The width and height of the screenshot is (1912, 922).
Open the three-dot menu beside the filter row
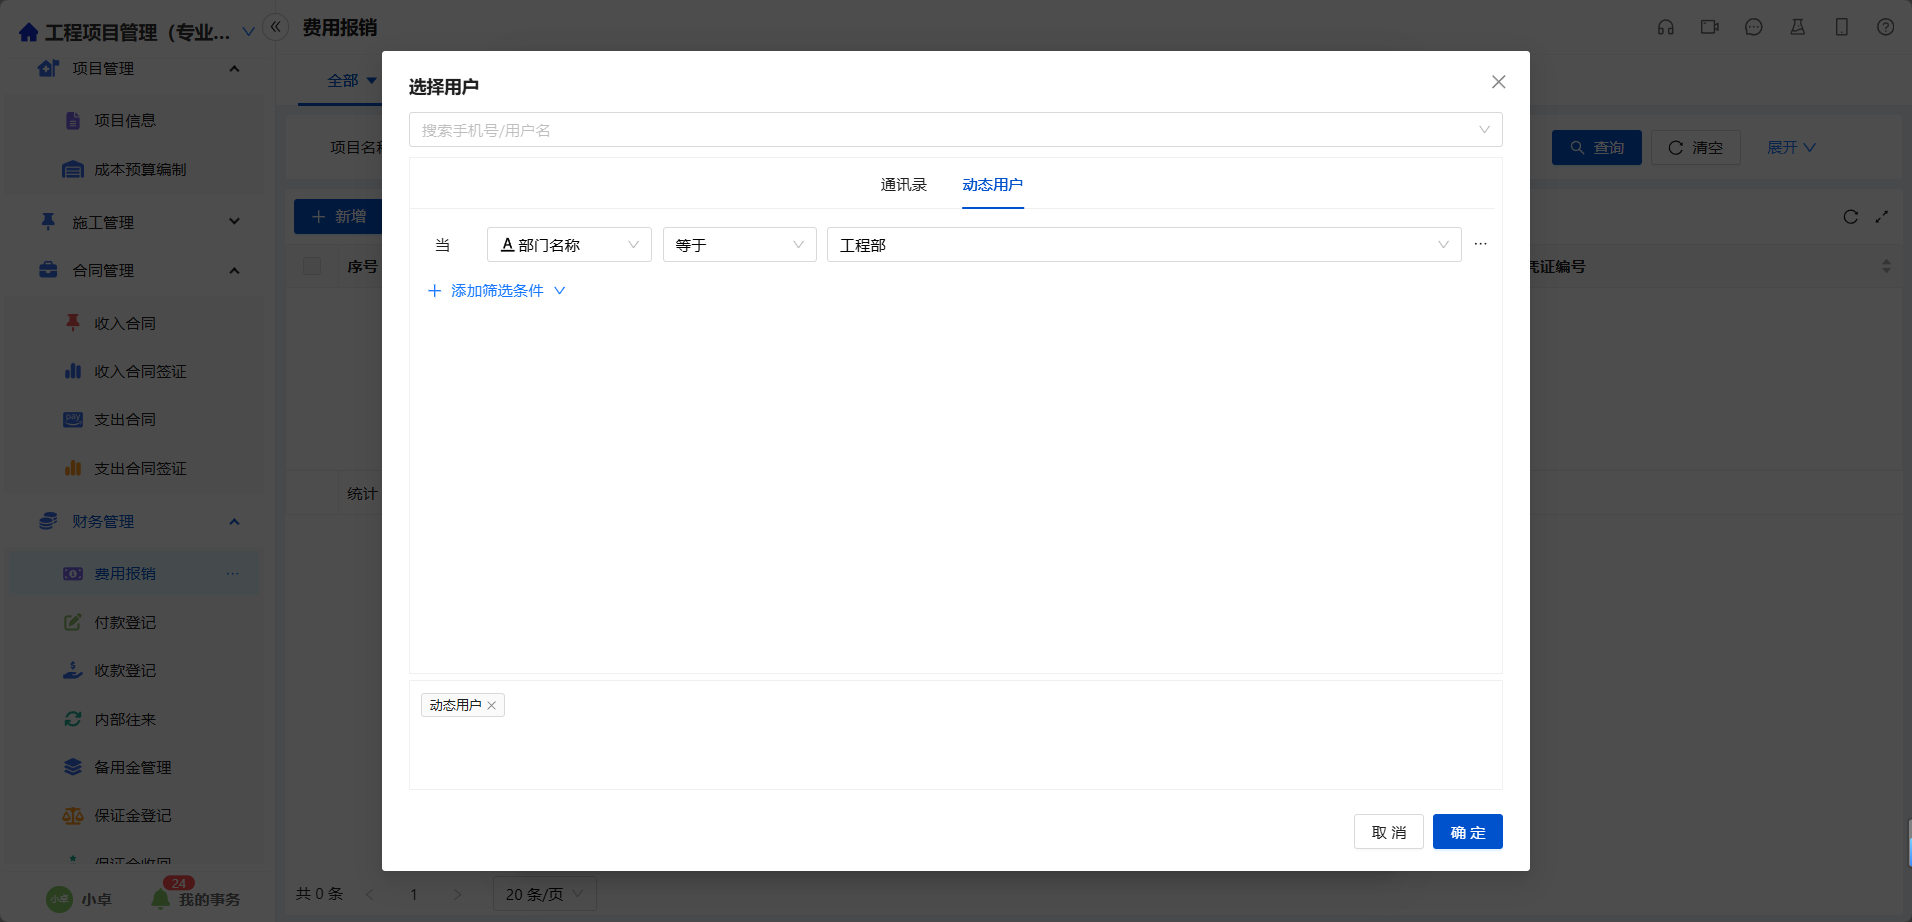[x=1480, y=244]
